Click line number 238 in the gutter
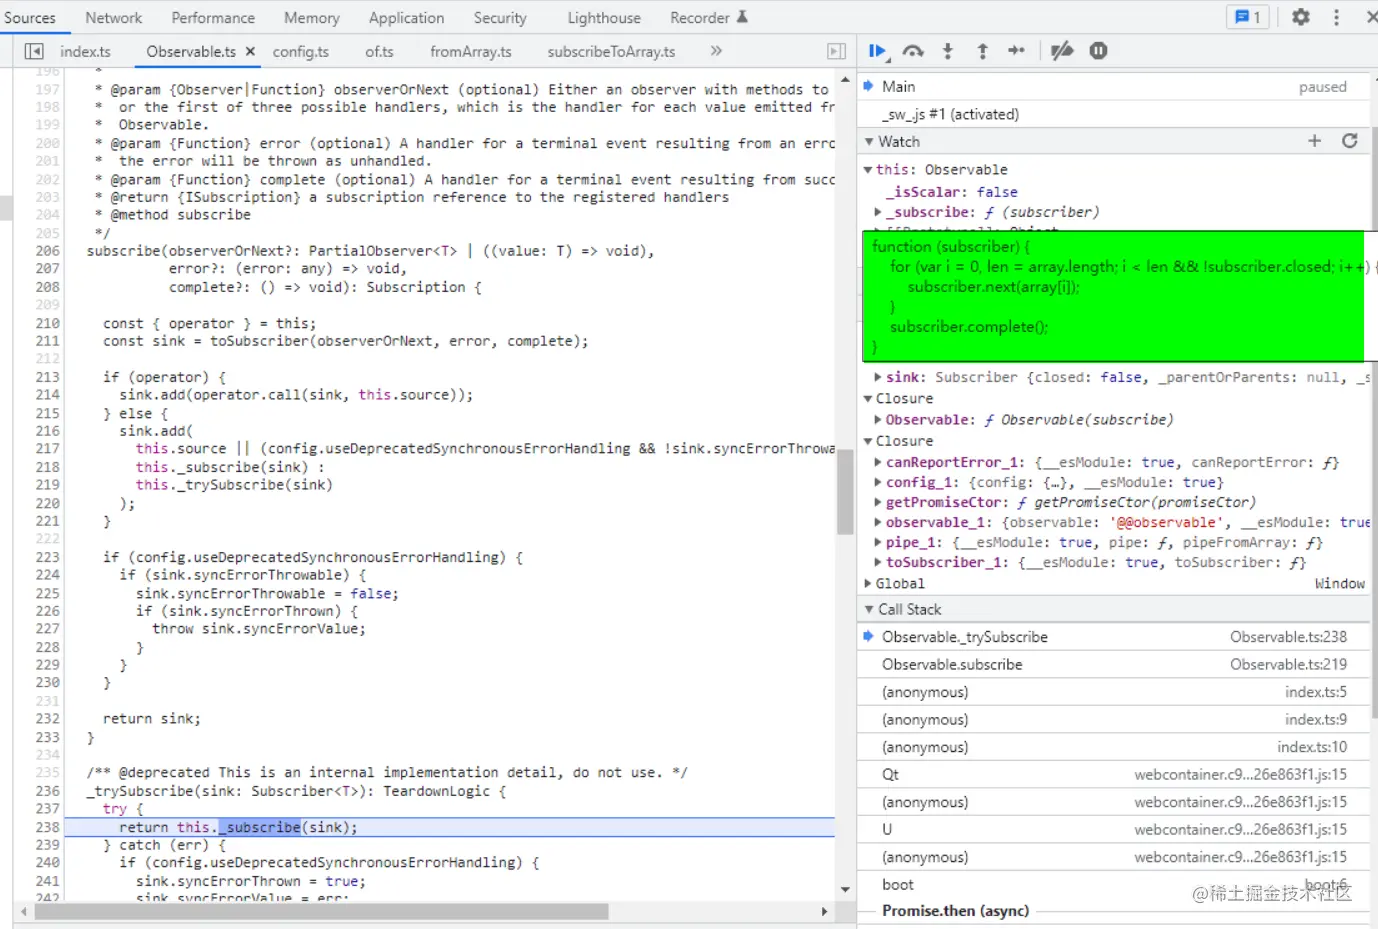The image size is (1378, 929). [x=47, y=827]
